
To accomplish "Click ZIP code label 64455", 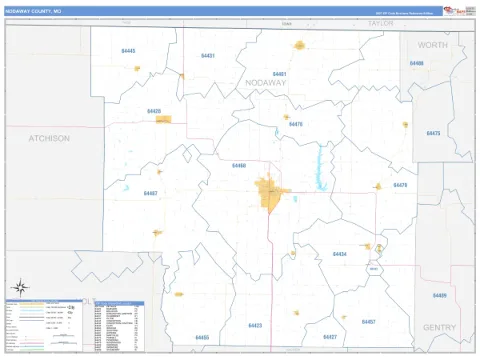I will pos(202,337).
